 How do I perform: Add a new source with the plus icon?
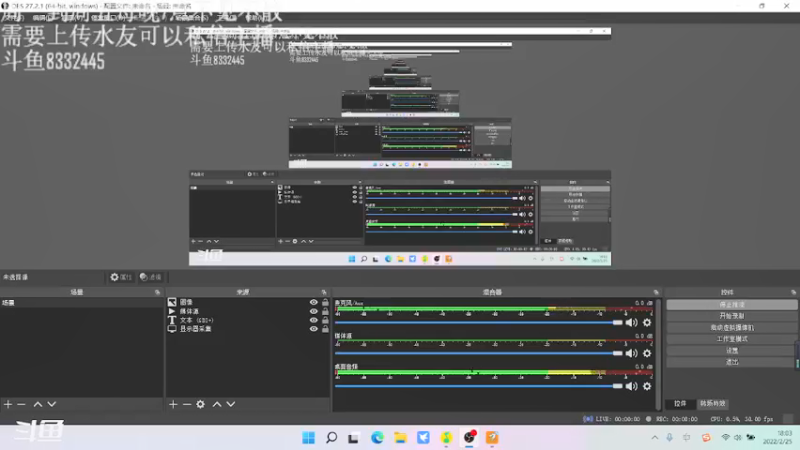173,404
